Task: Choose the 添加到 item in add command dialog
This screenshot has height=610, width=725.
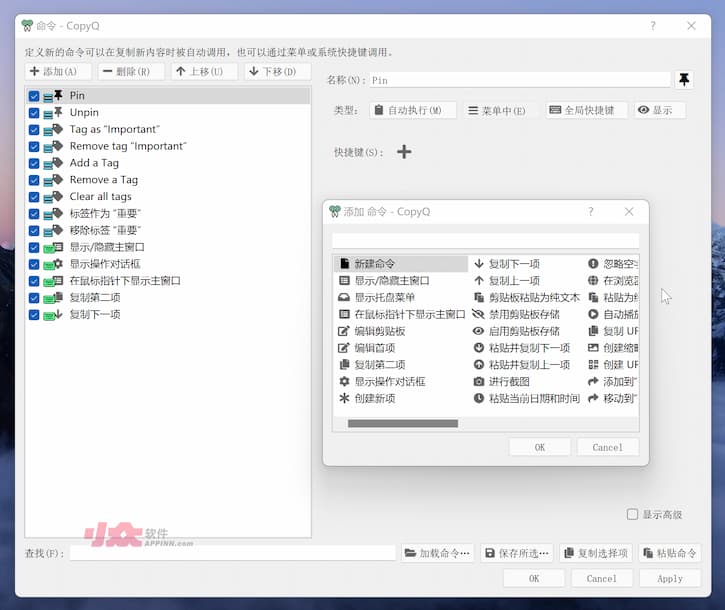Action: pyautogui.click(x=613, y=382)
